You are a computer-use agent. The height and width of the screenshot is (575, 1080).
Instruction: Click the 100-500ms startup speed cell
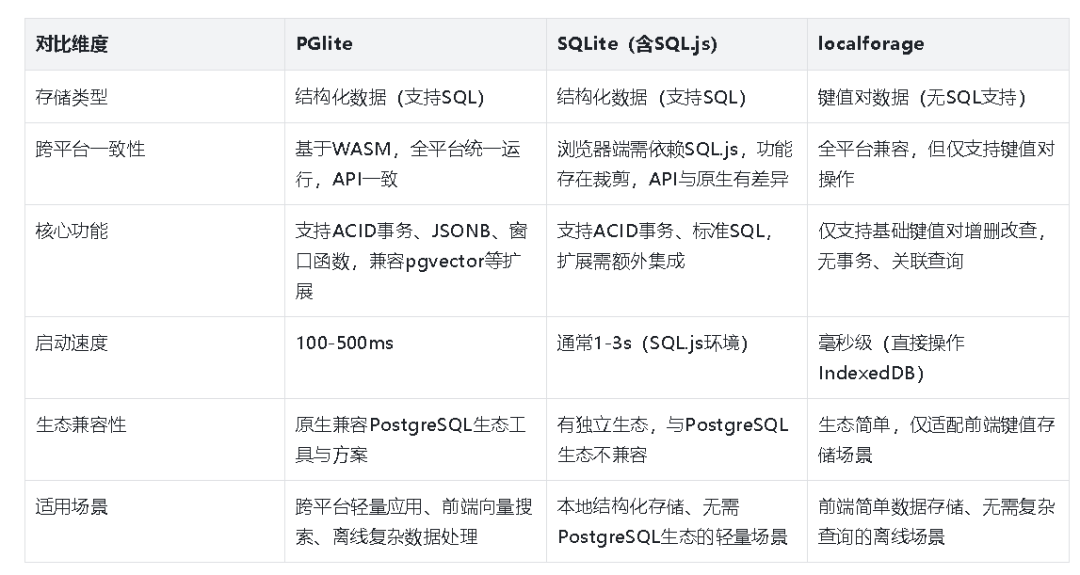pos(415,357)
